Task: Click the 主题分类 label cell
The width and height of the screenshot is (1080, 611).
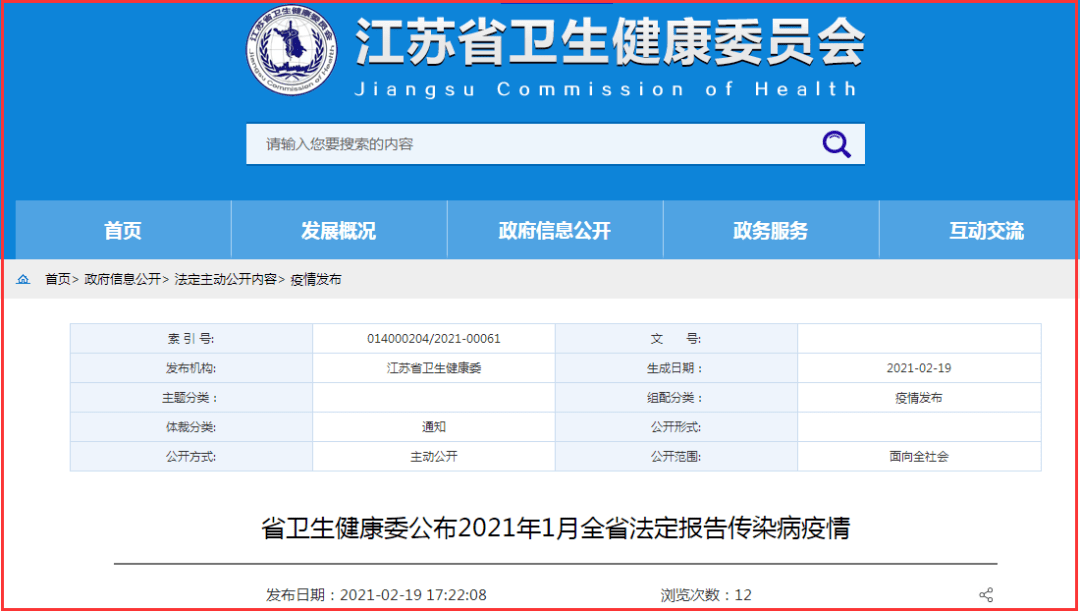Action: [191, 398]
